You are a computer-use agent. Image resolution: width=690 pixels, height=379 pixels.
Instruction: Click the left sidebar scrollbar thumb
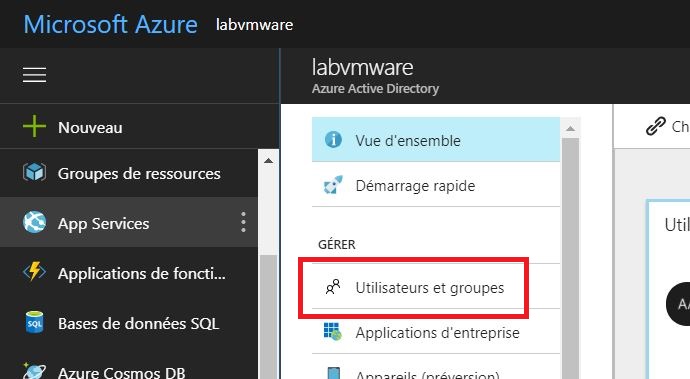point(268,316)
